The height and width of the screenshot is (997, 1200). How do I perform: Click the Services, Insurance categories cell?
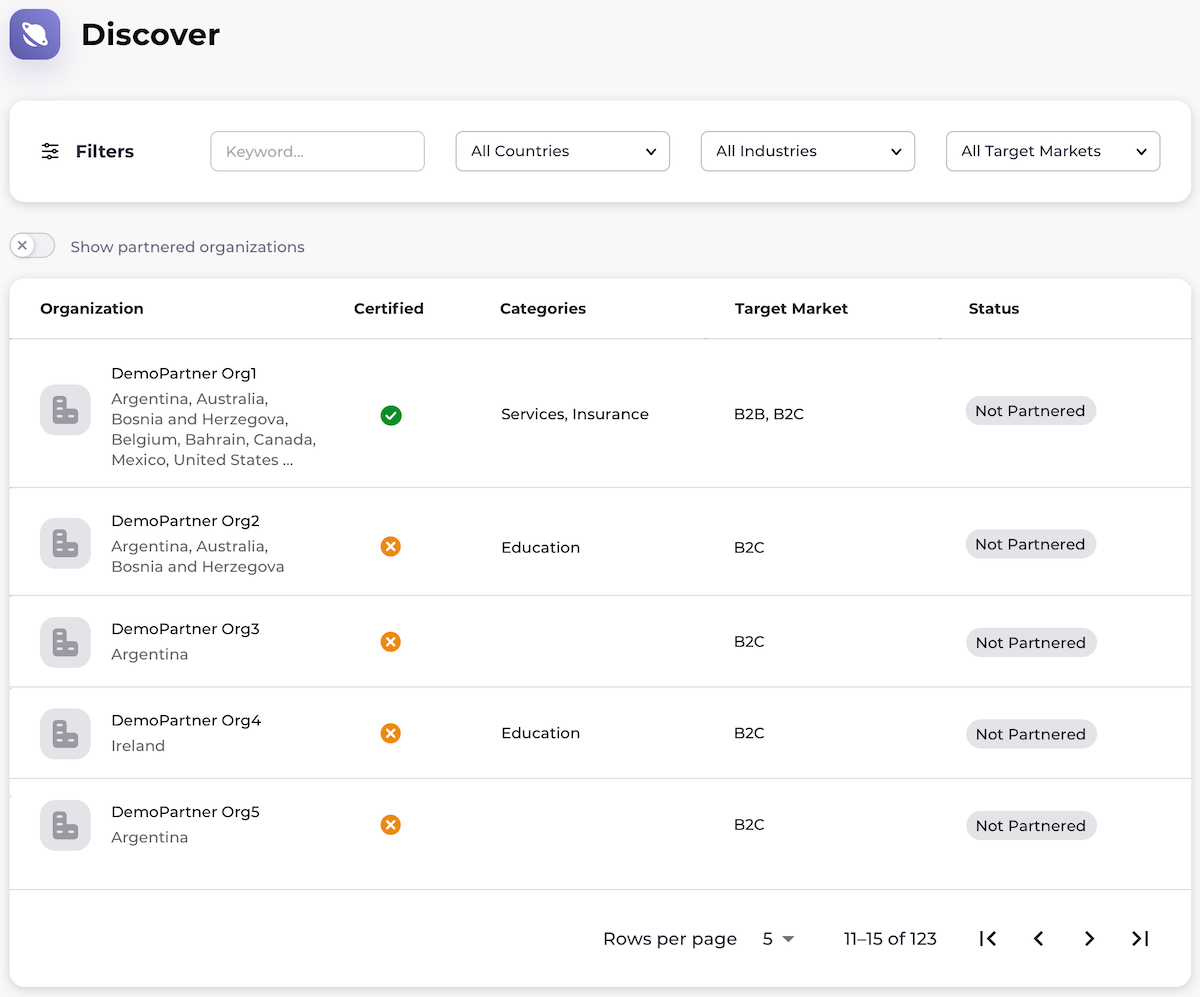[x=575, y=414]
